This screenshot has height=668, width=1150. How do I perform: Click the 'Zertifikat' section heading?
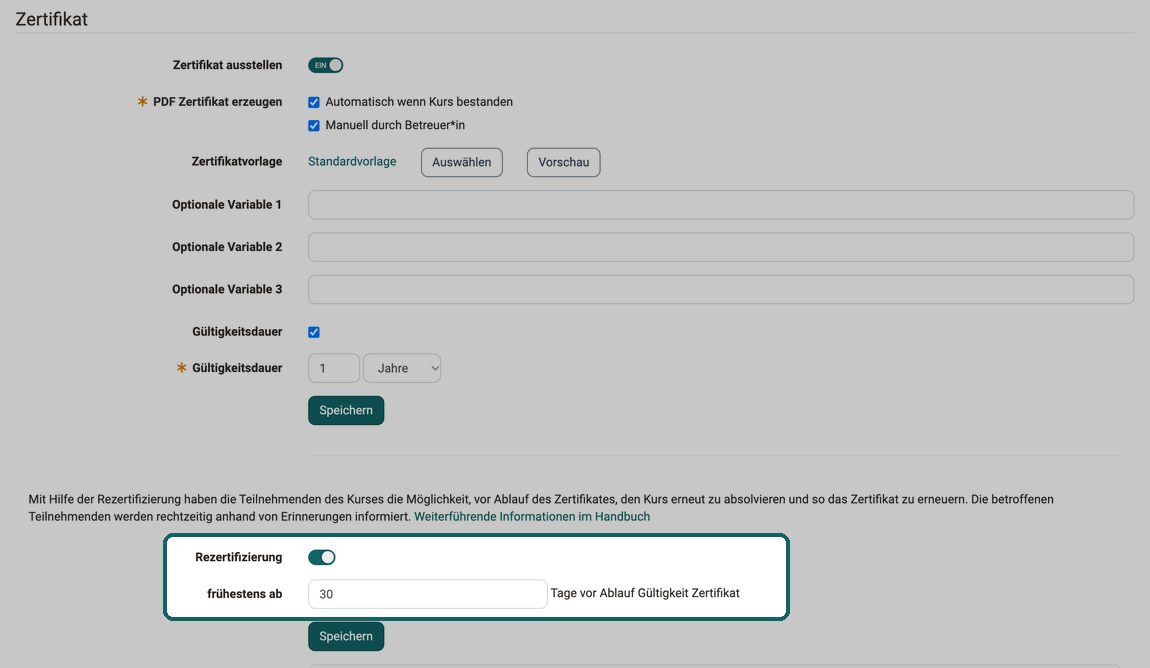51,19
